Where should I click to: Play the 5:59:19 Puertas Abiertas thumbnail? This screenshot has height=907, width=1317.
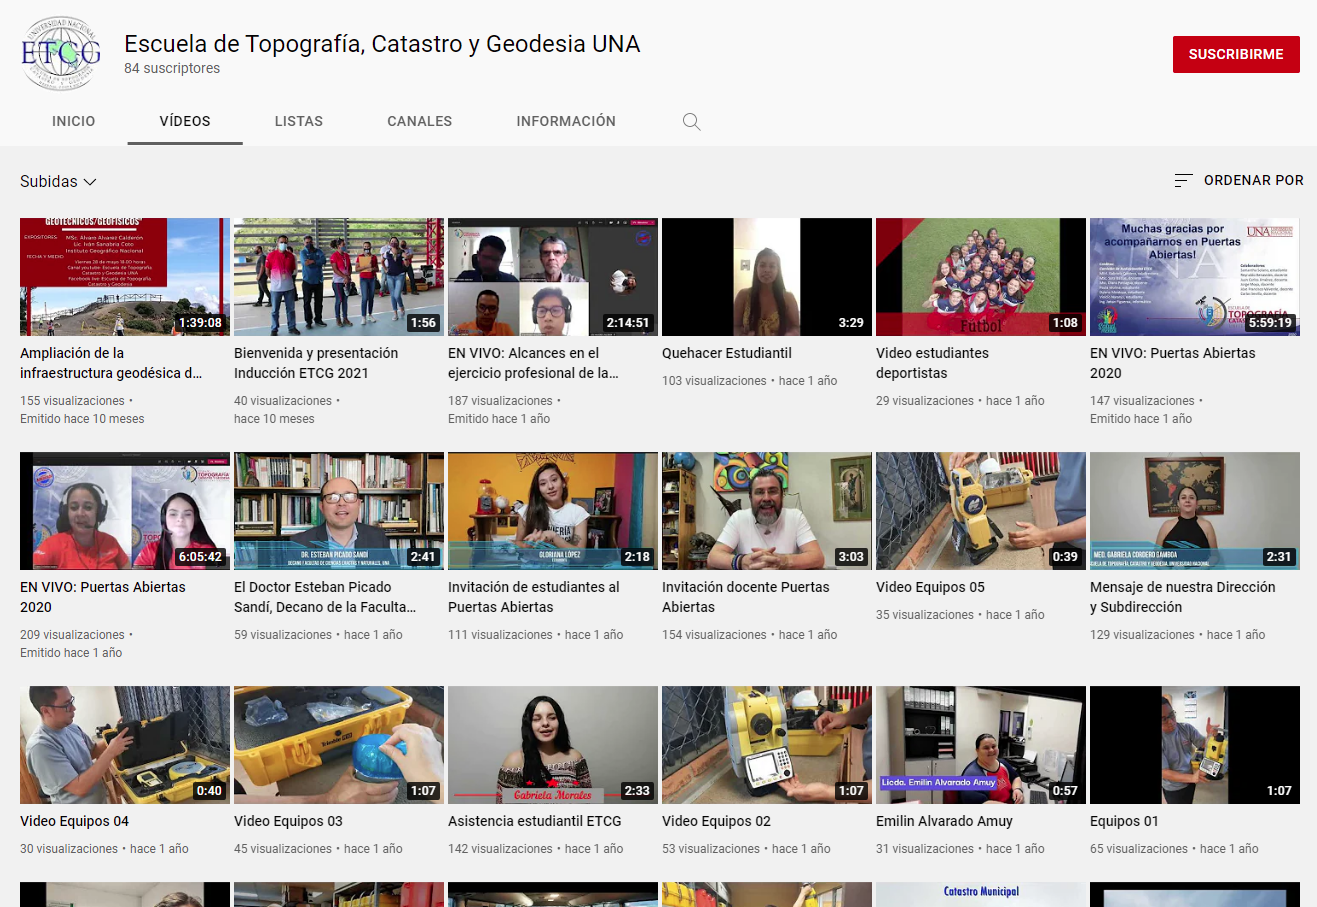point(1195,277)
